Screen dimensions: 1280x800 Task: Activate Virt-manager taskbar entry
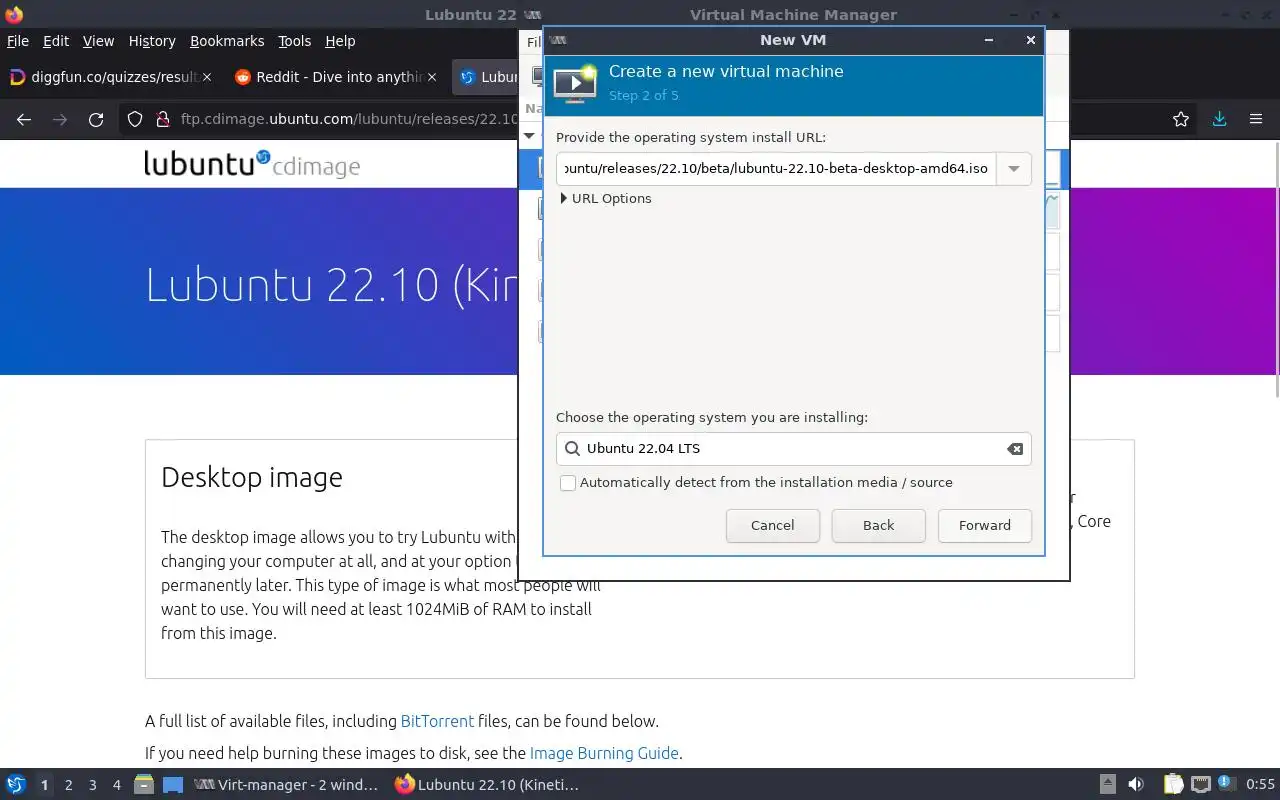pyautogui.click(x=287, y=785)
